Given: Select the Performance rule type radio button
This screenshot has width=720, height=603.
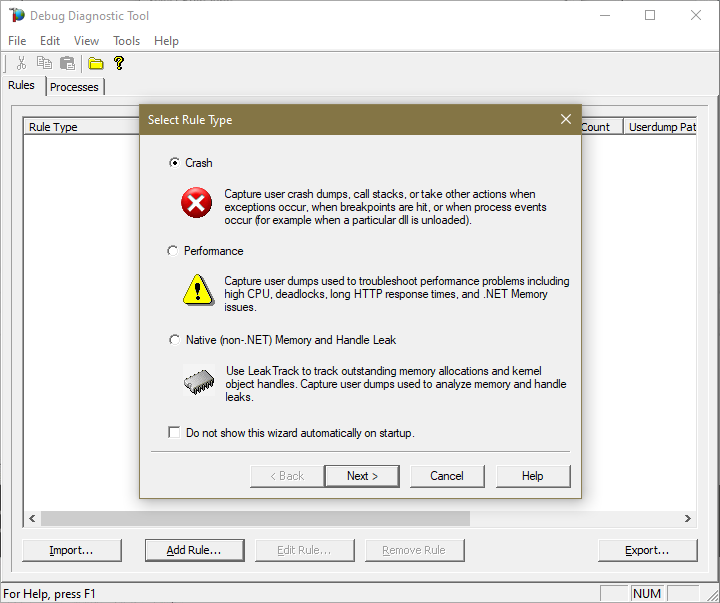Looking at the screenshot, I should [x=173, y=251].
